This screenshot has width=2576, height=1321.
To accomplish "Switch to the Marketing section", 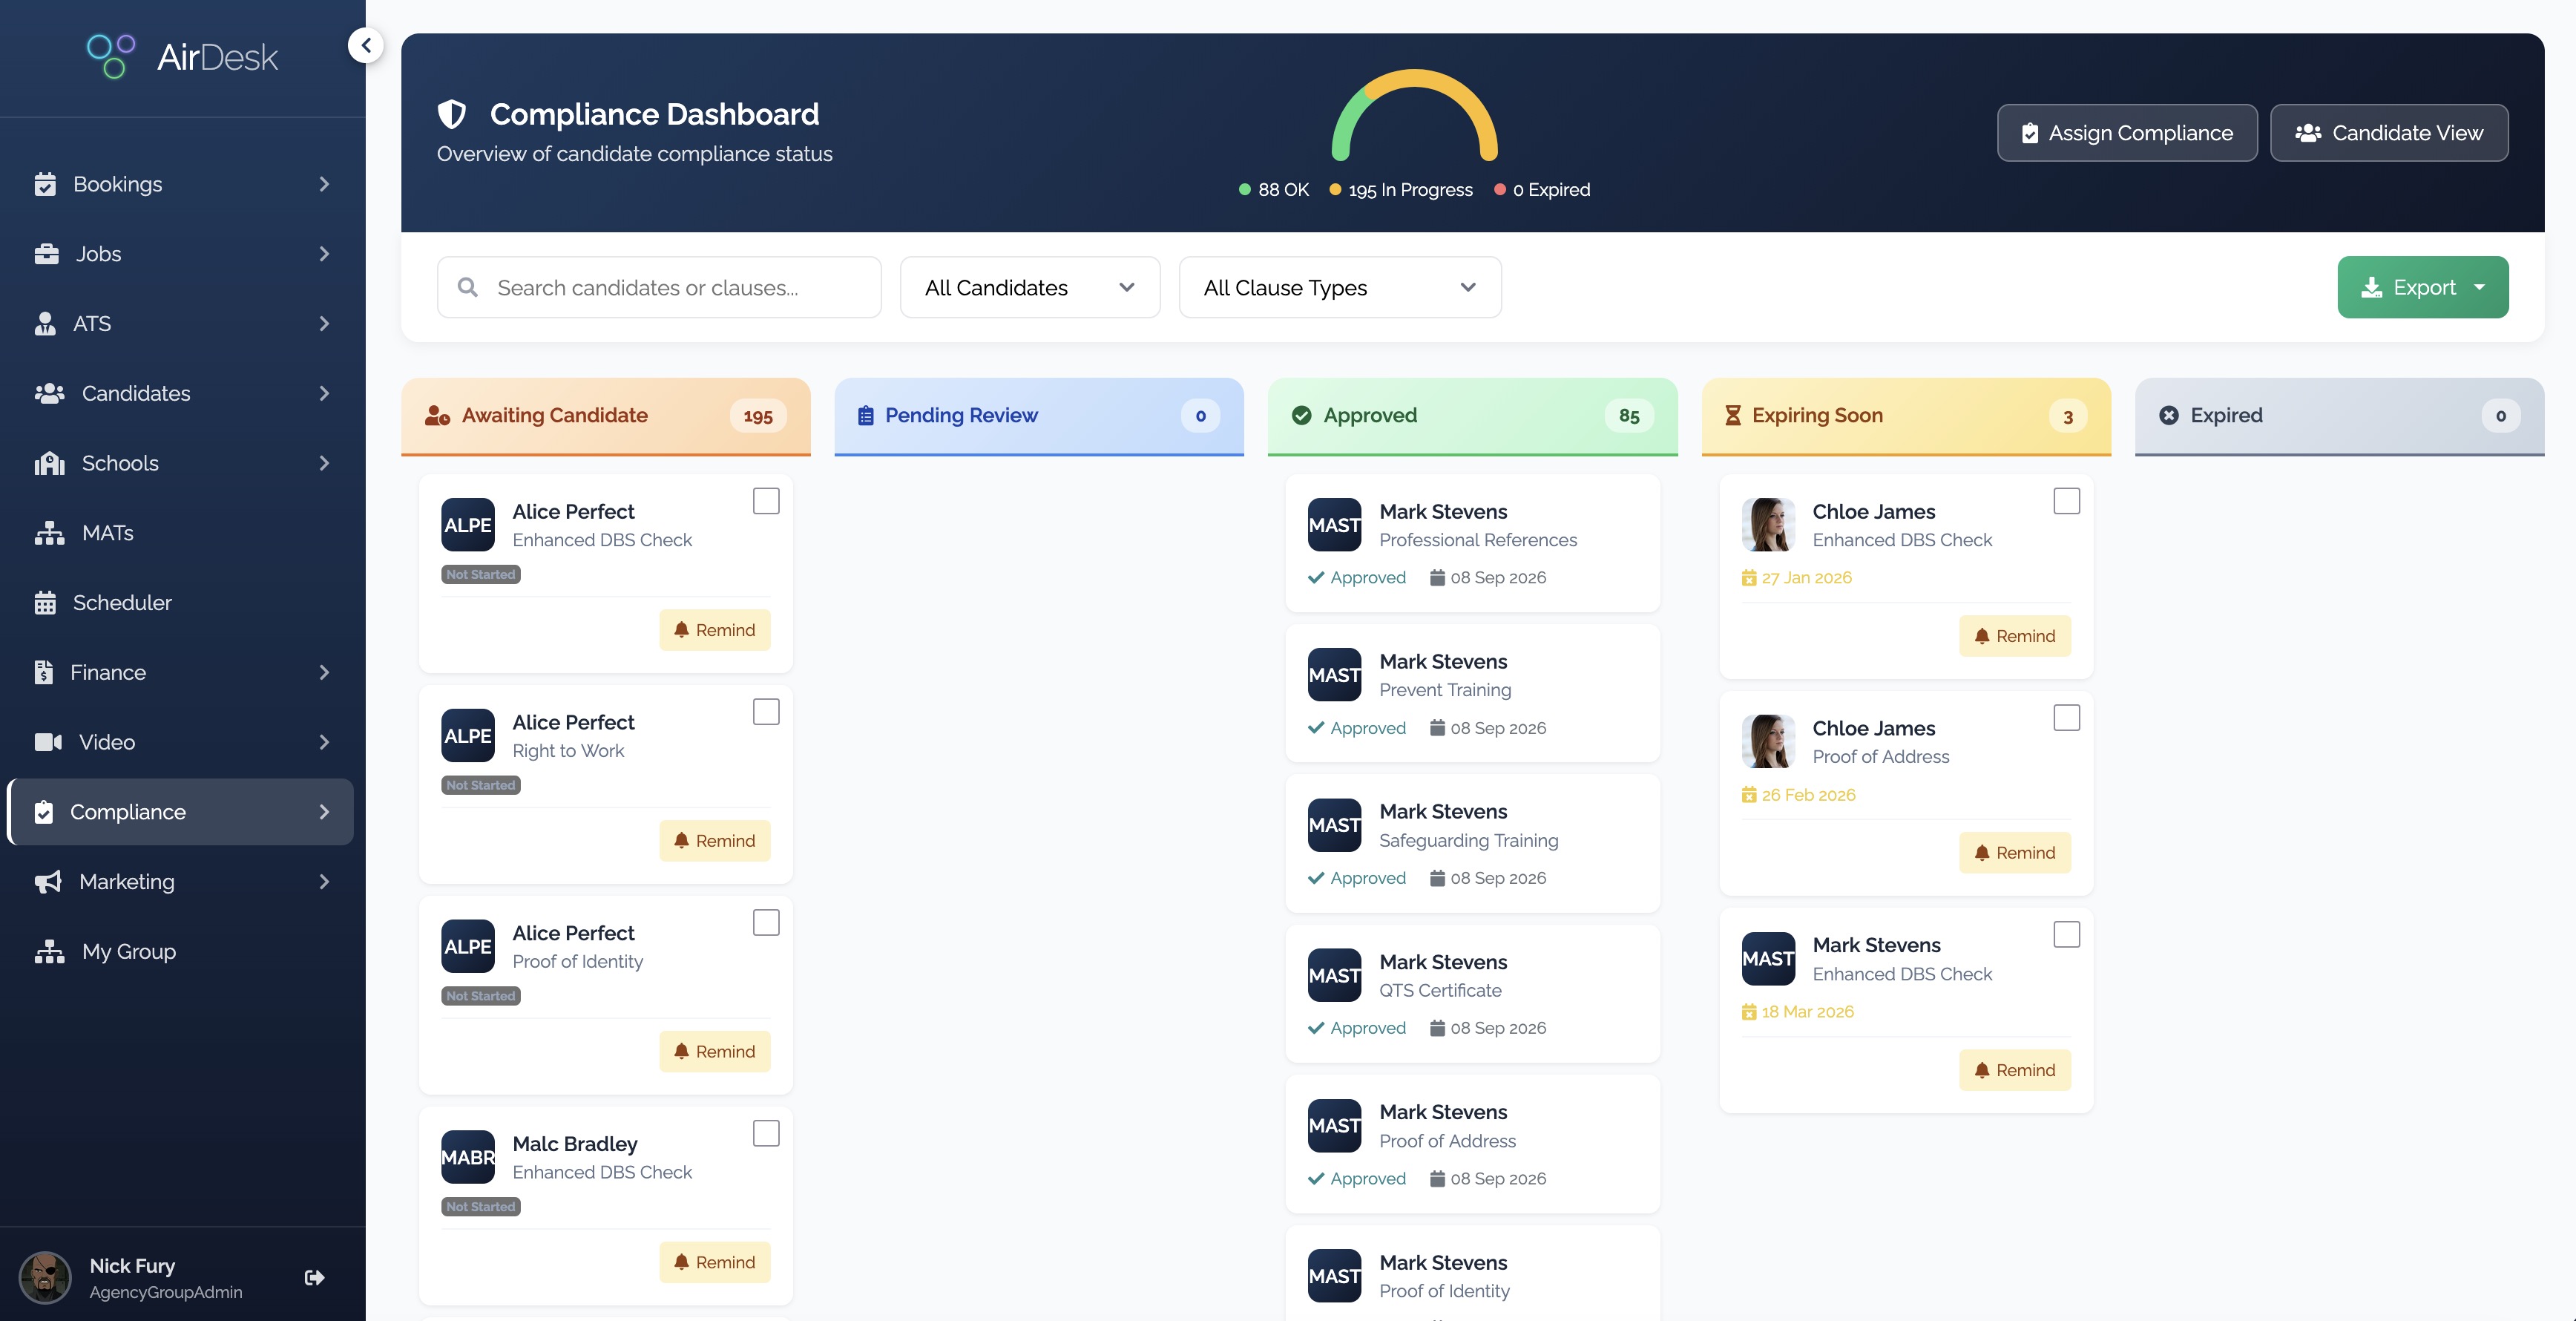I will pyautogui.click(x=126, y=881).
